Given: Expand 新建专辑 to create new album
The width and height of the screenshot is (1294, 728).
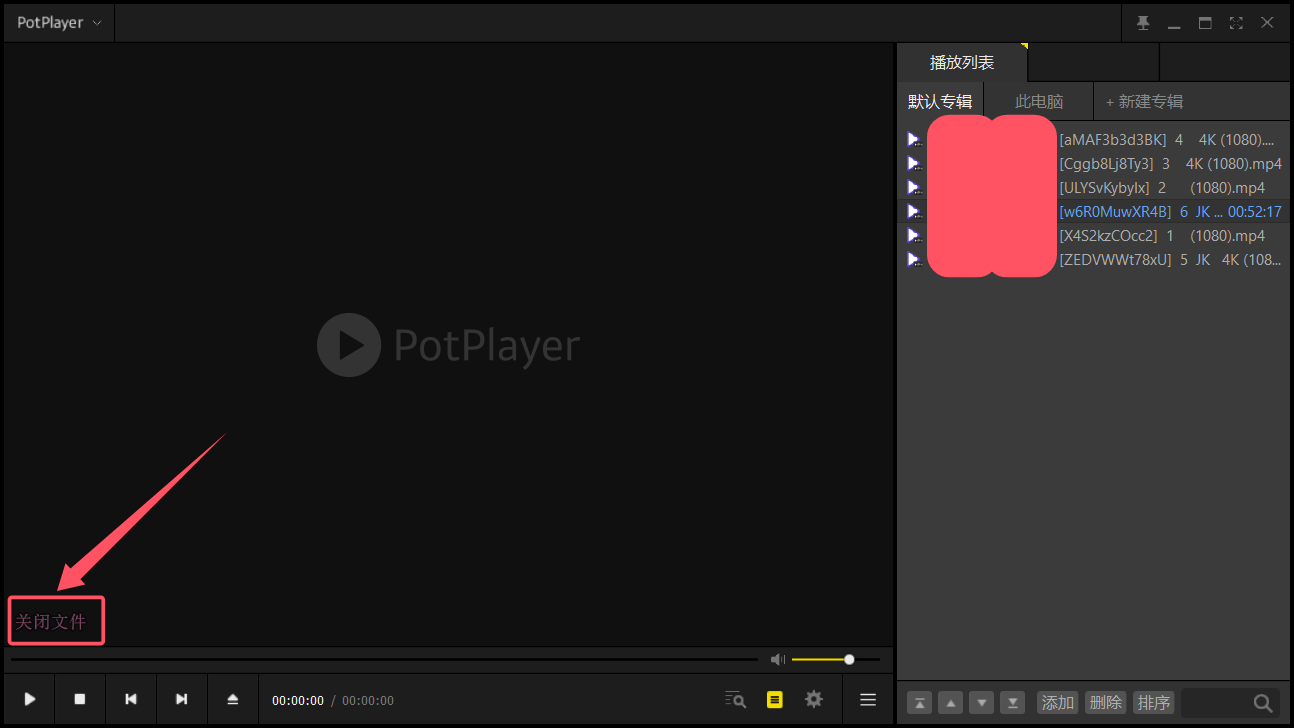Looking at the screenshot, I should 1143,101.
